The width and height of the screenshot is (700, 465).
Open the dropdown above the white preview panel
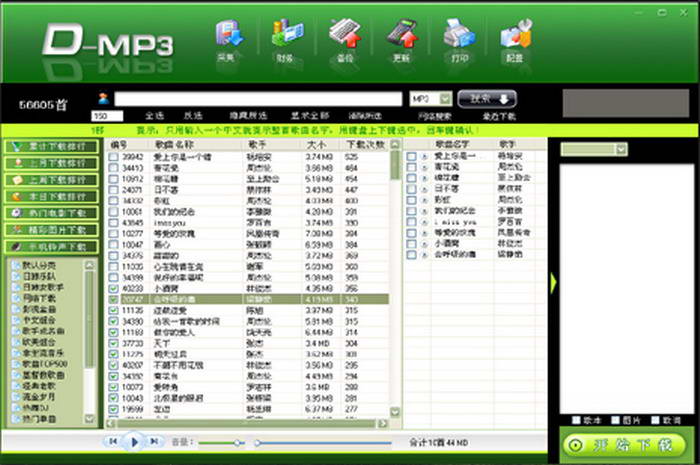coord(621,149)
